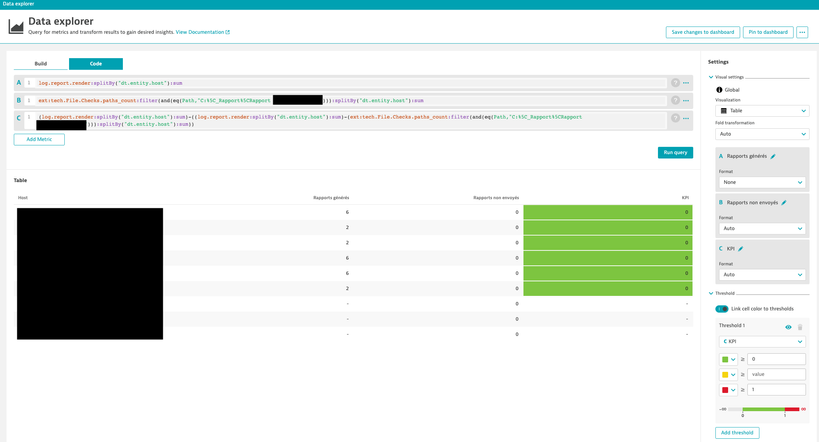
Task: Delete Threshold 1 with trash icon
Action: (800, 327)
